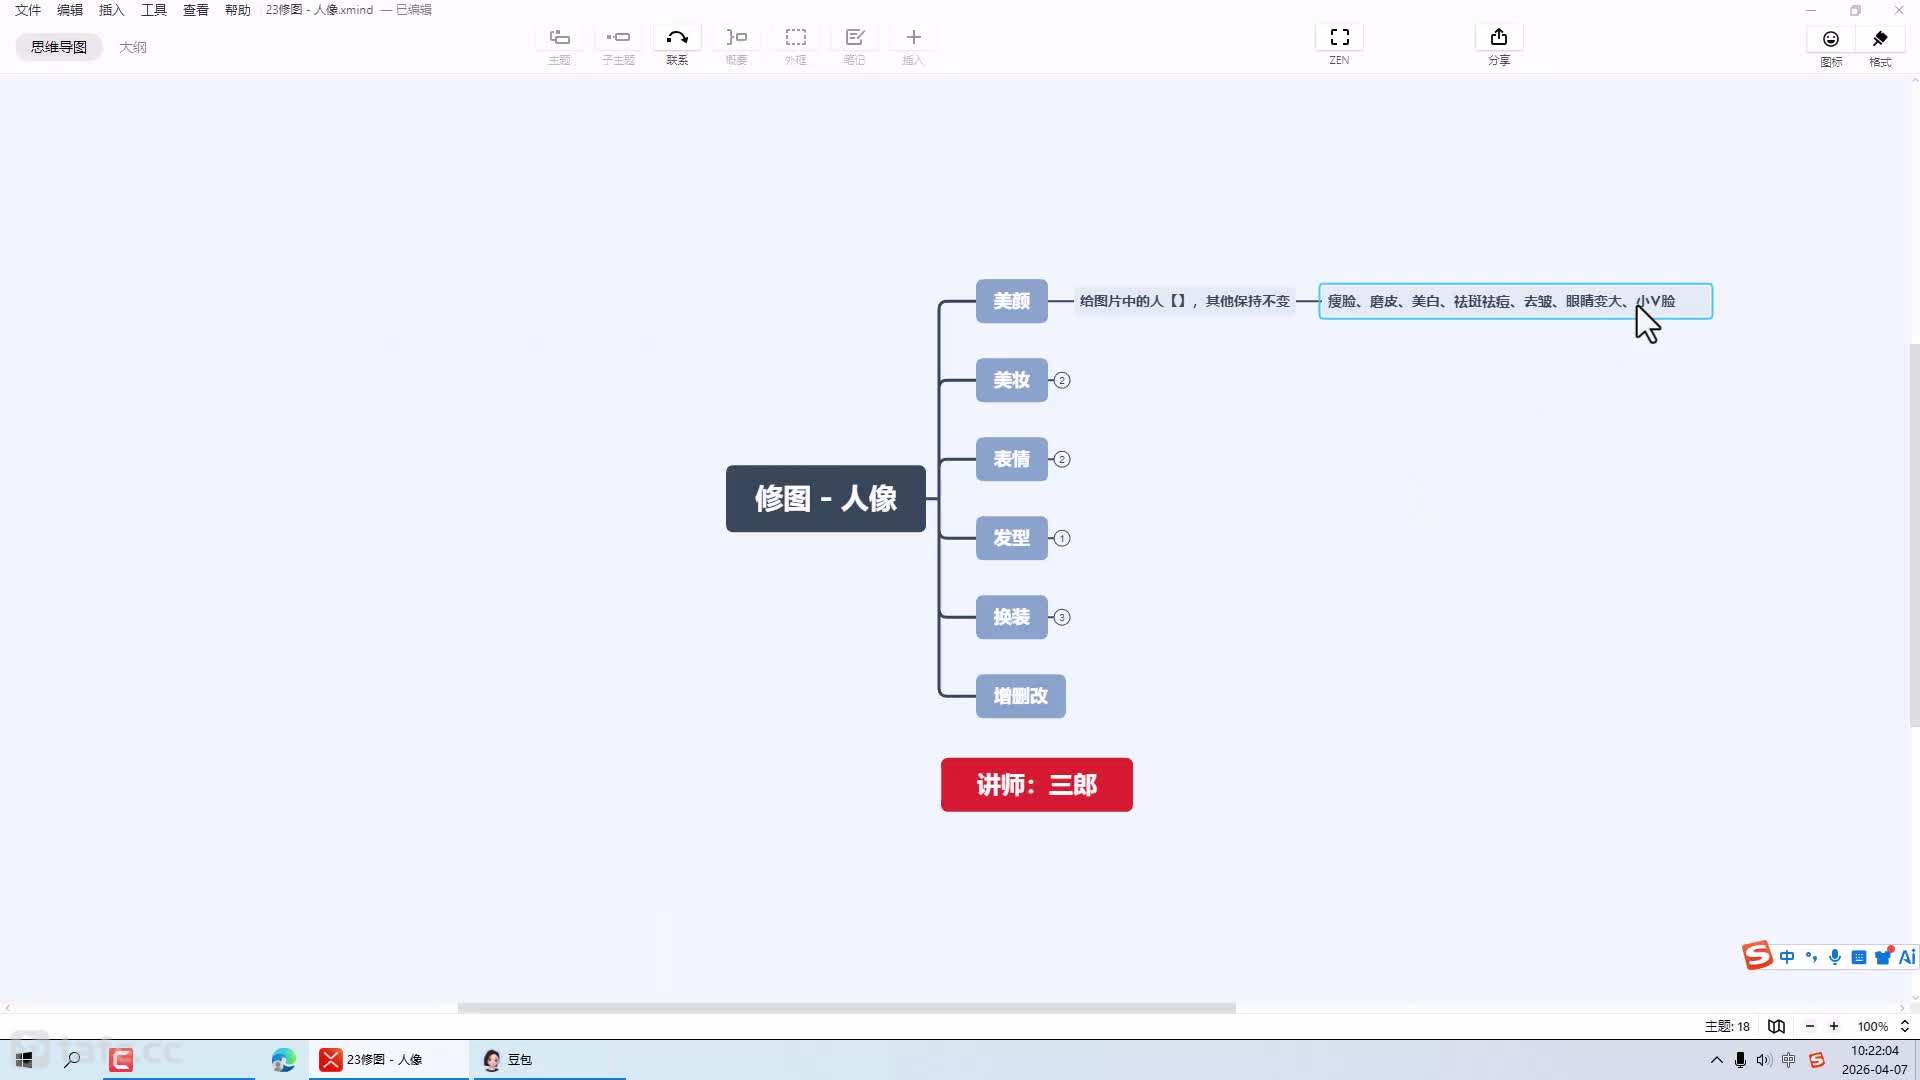Toggle the map overview icon in status bar
Screen dimensions: 1920x1080
(x=1776, y=1026)
